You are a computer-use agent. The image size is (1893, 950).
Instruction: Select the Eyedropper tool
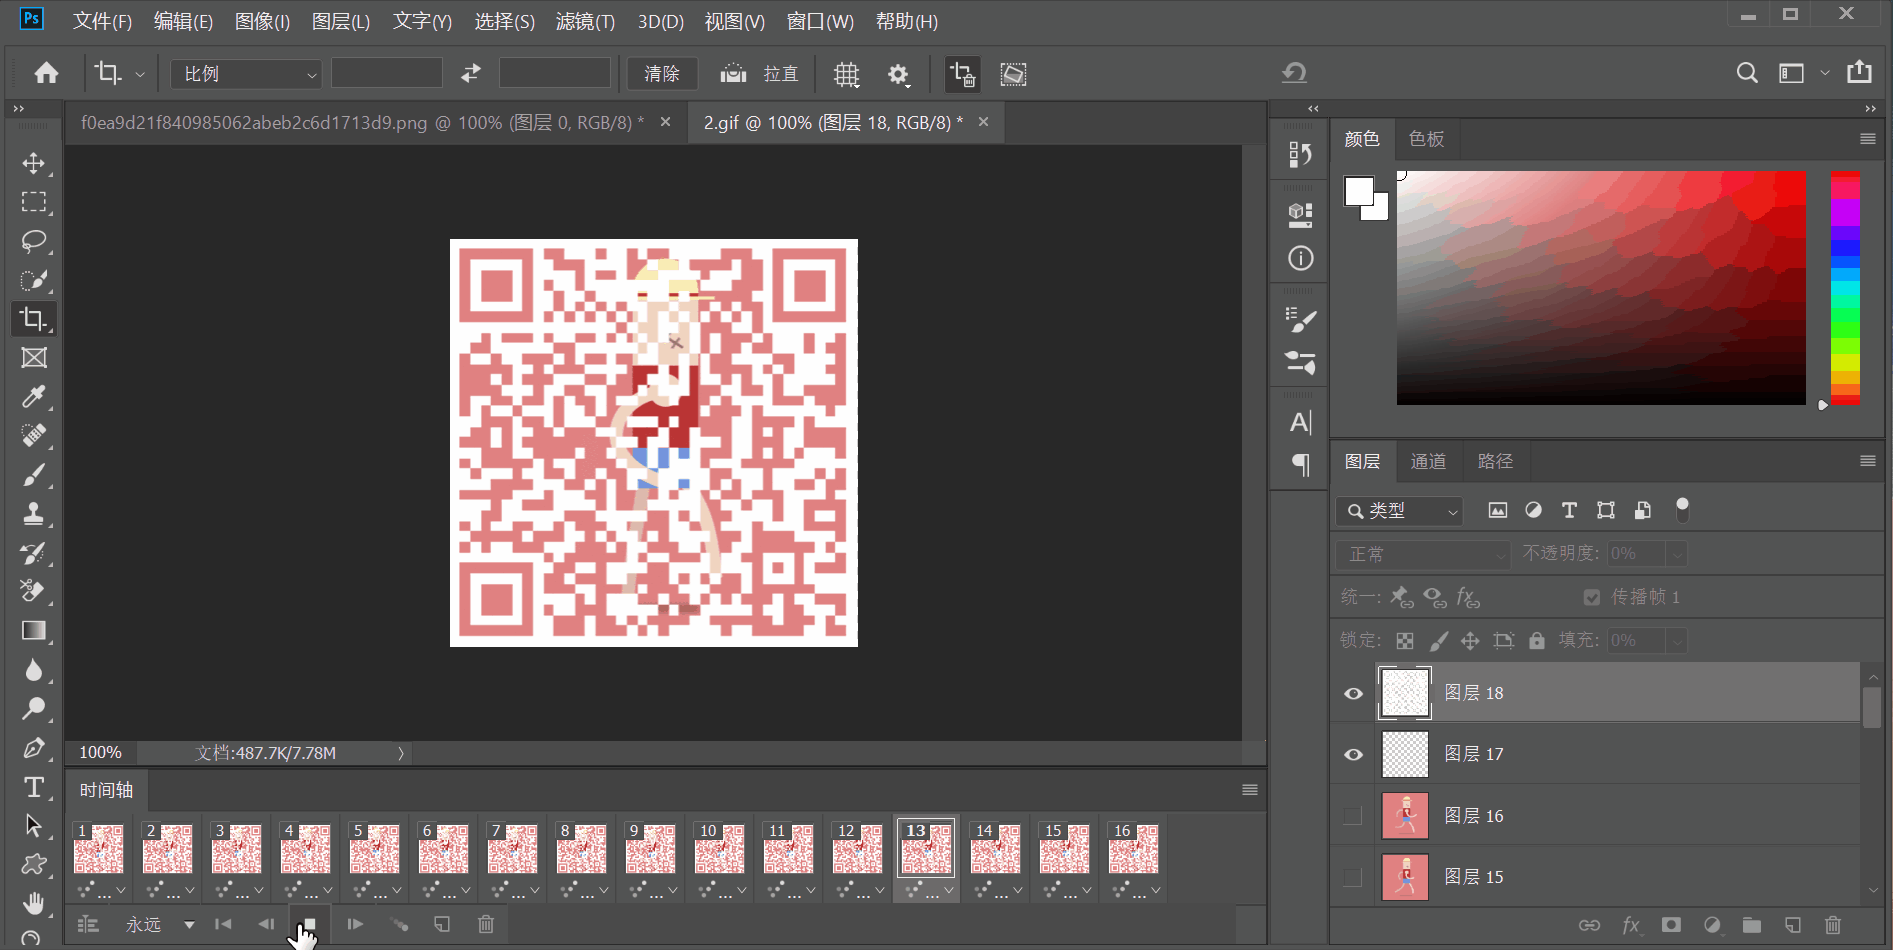[34, 397]
